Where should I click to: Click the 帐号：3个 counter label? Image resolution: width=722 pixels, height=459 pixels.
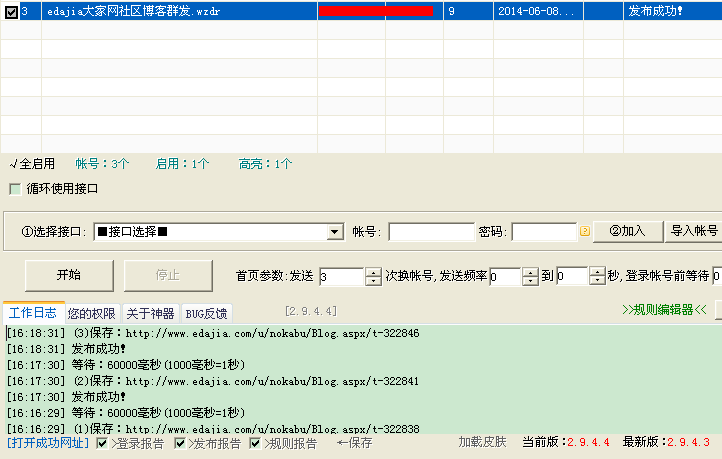click(x=102, y=164)
